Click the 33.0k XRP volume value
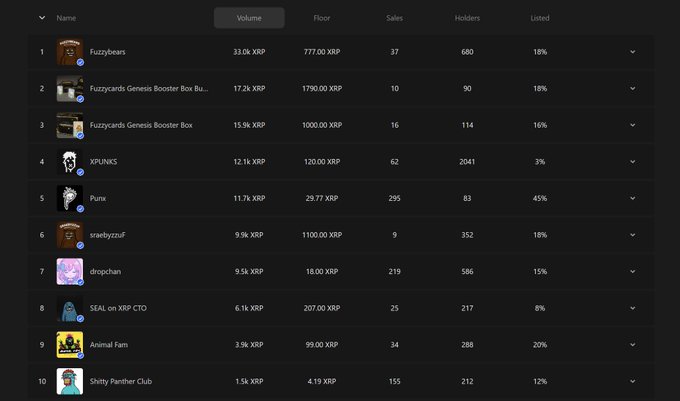 click(249, 52)
